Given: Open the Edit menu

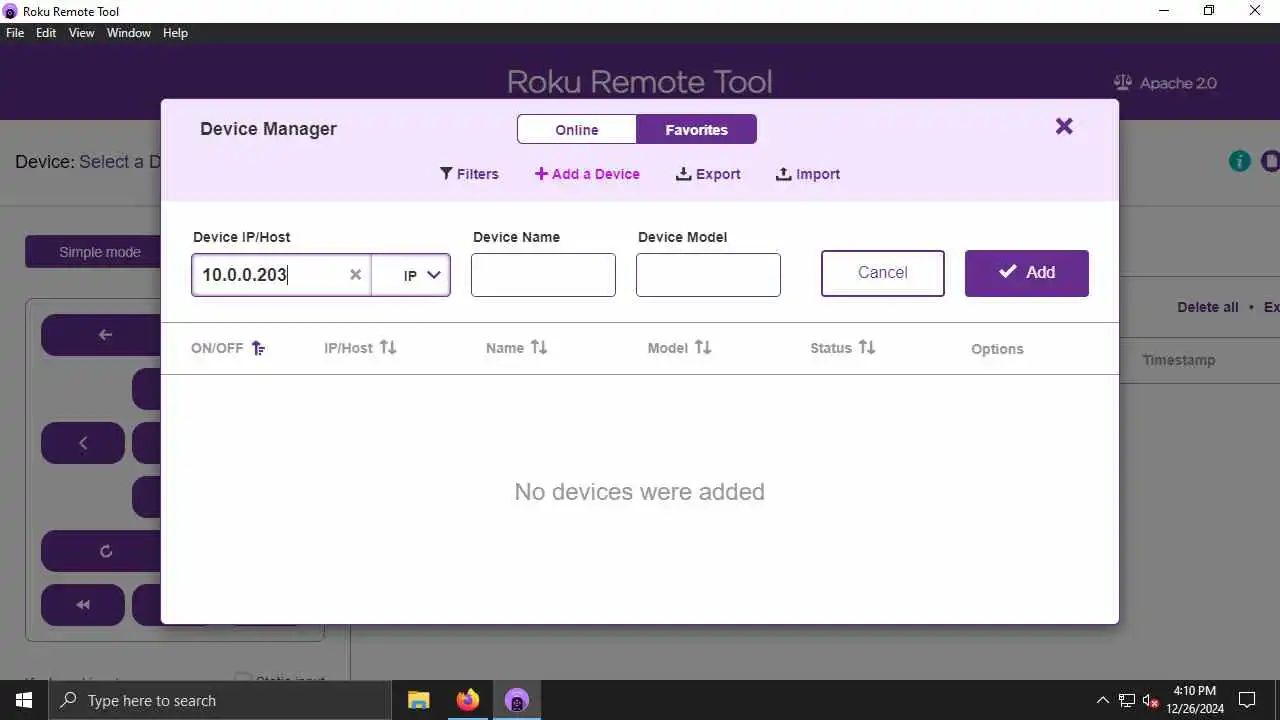Looking at the screenshot, I should click(46, 33).
